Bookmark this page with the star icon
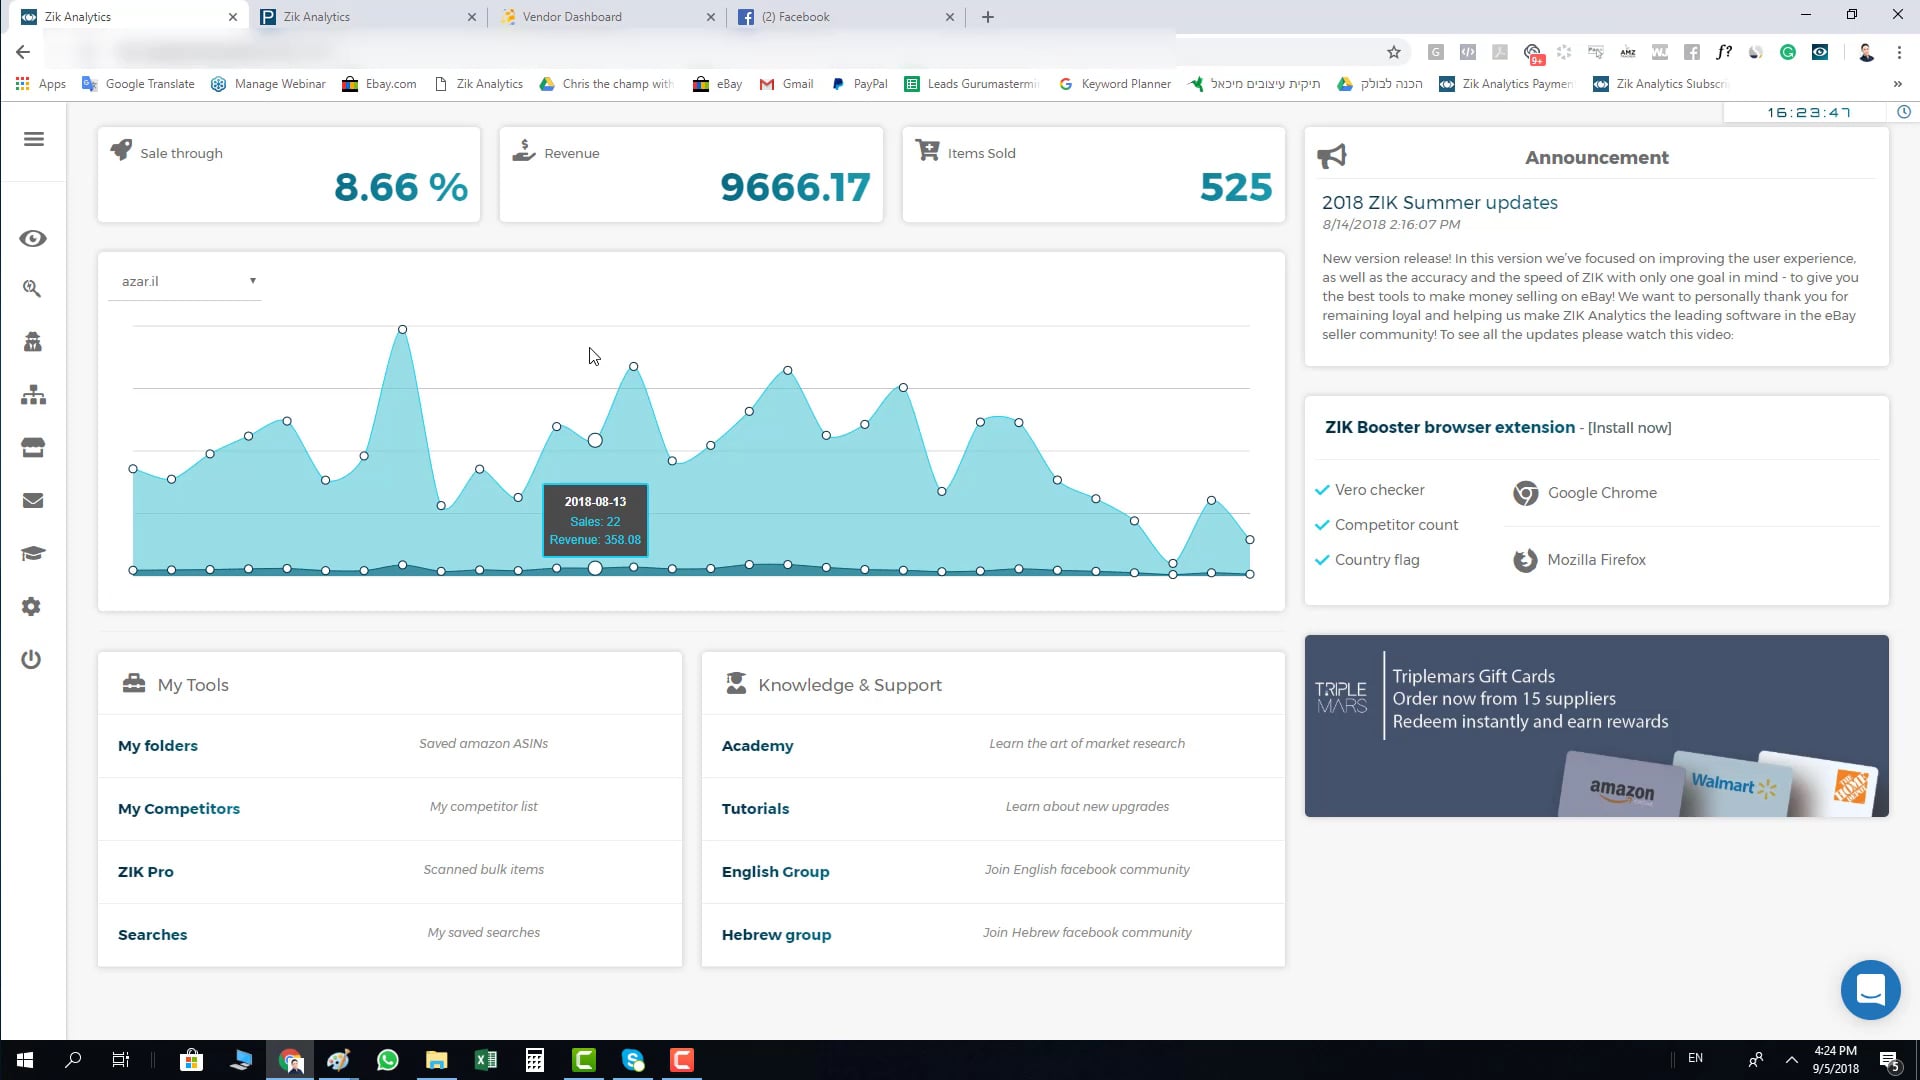This screenshot has width=1920, height=1080. click(1394, 52)
